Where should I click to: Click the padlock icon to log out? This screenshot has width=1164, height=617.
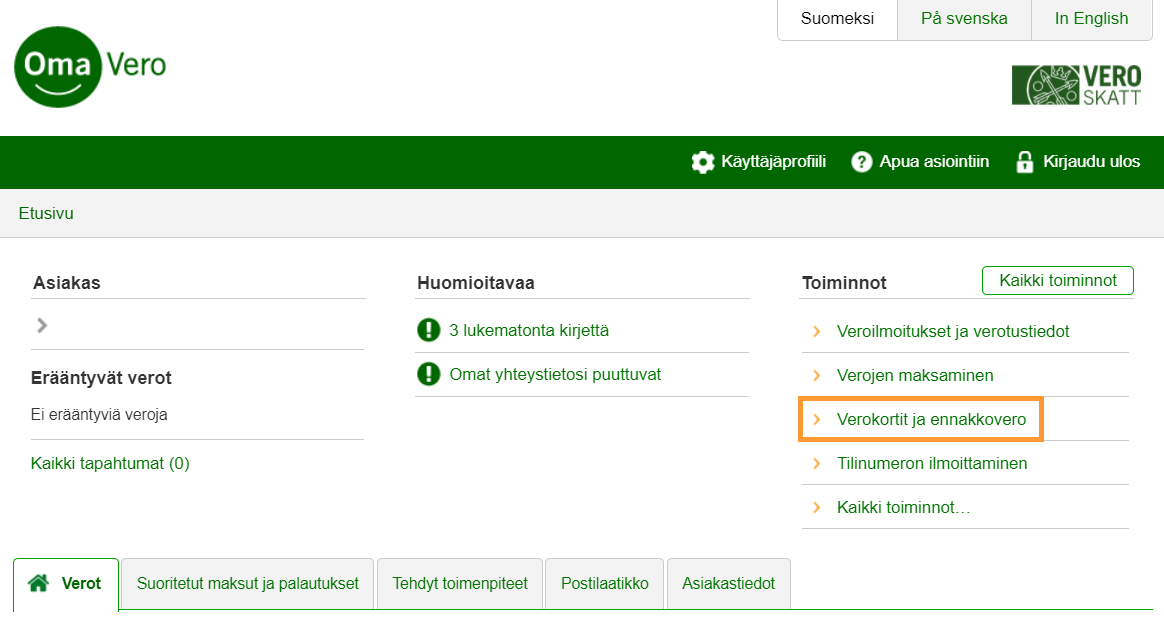pyautogui.click(x=1024, y=162)
